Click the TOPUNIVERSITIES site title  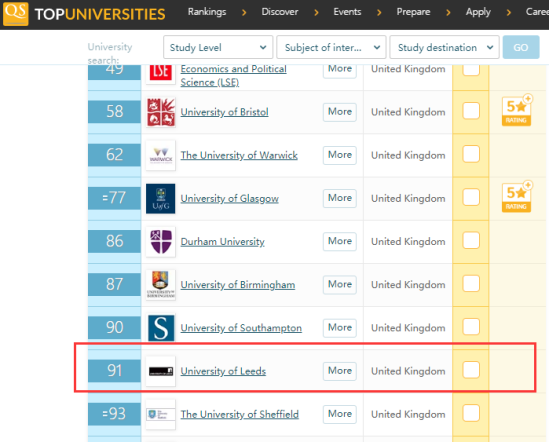click(x=100, y=14)
